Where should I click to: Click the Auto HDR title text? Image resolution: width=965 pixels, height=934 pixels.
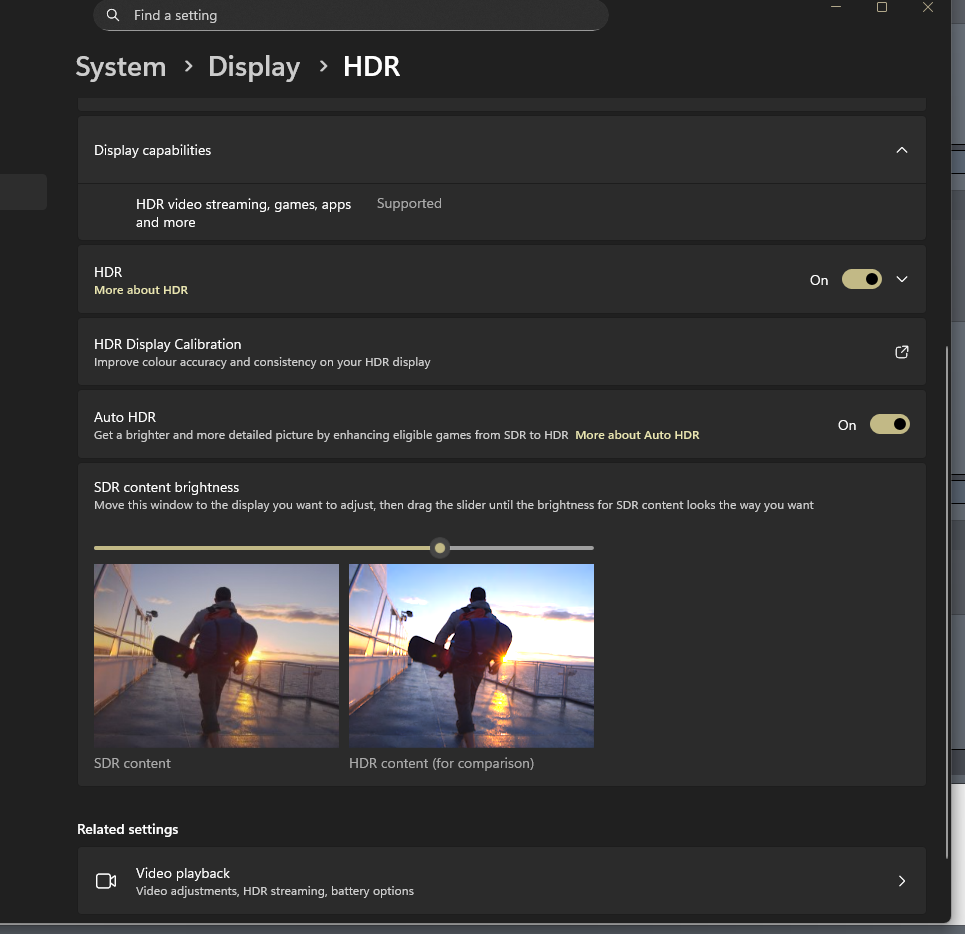click(125, 417)
